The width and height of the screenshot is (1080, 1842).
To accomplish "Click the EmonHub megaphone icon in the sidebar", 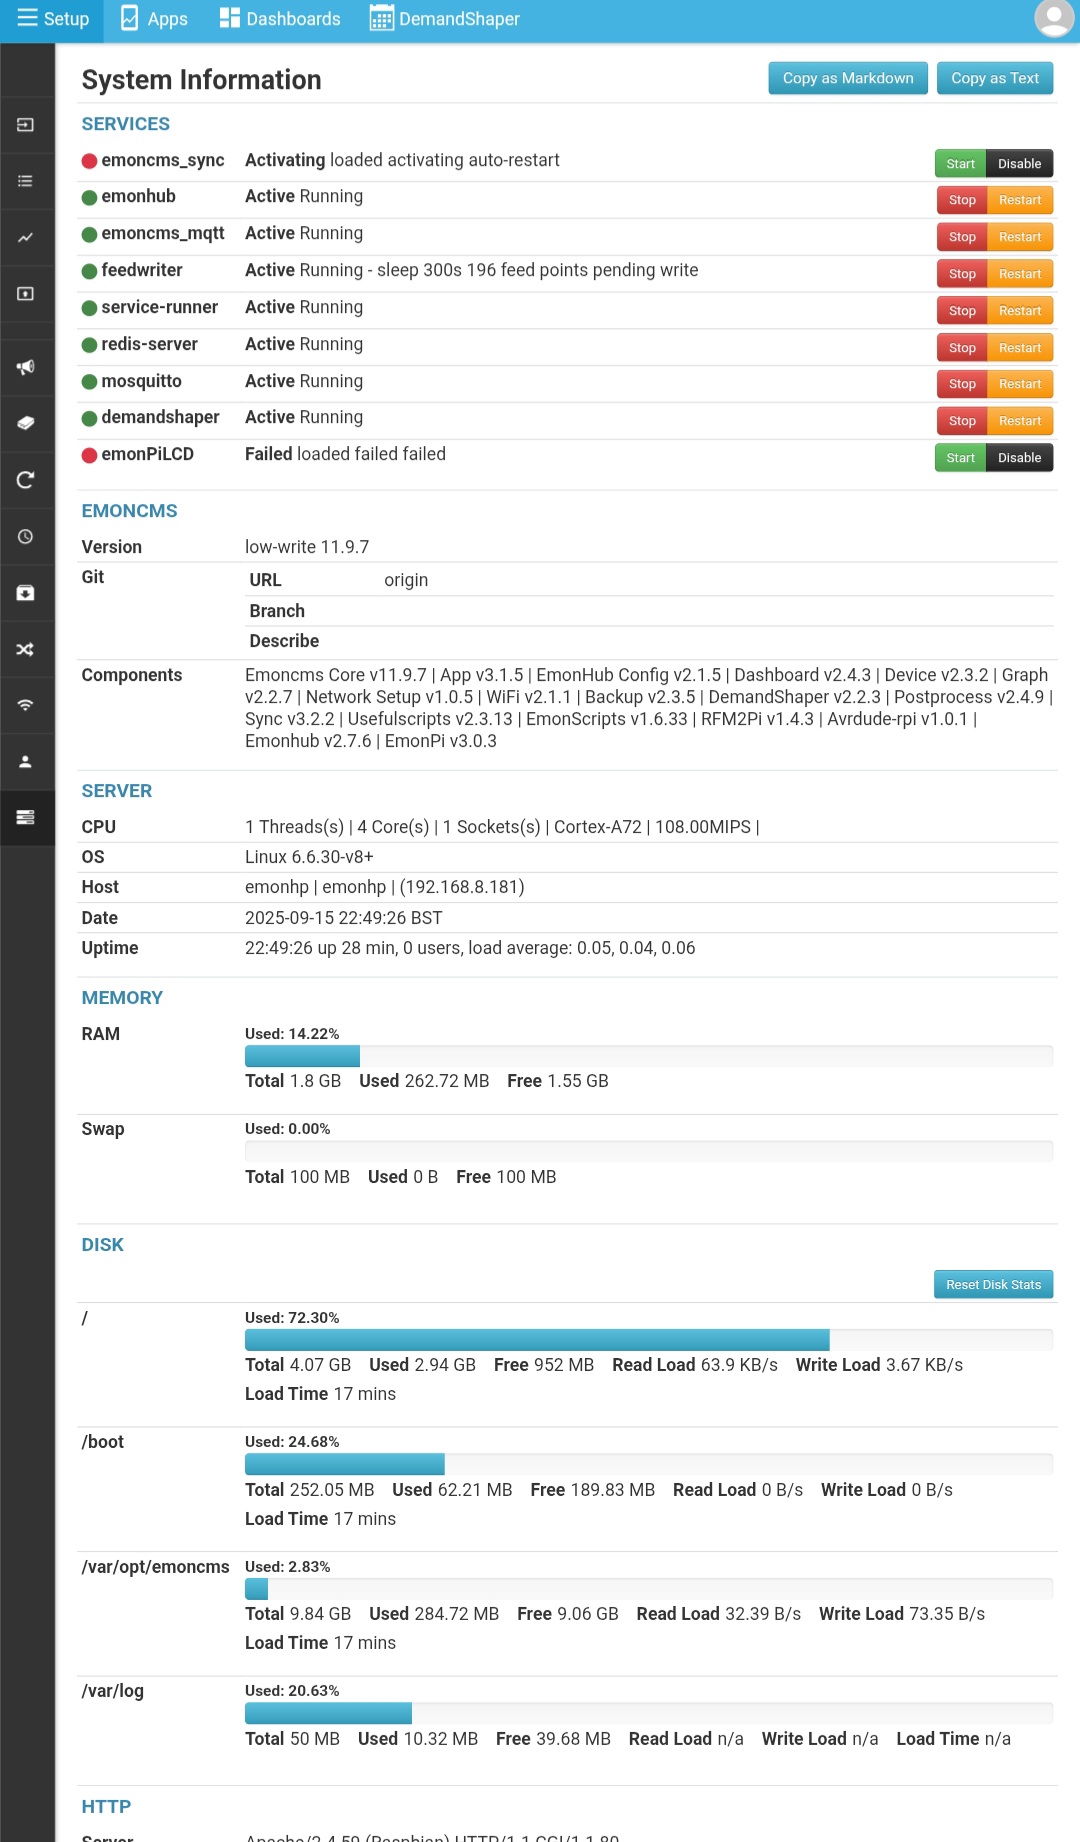I will click(x=26, y=367).
